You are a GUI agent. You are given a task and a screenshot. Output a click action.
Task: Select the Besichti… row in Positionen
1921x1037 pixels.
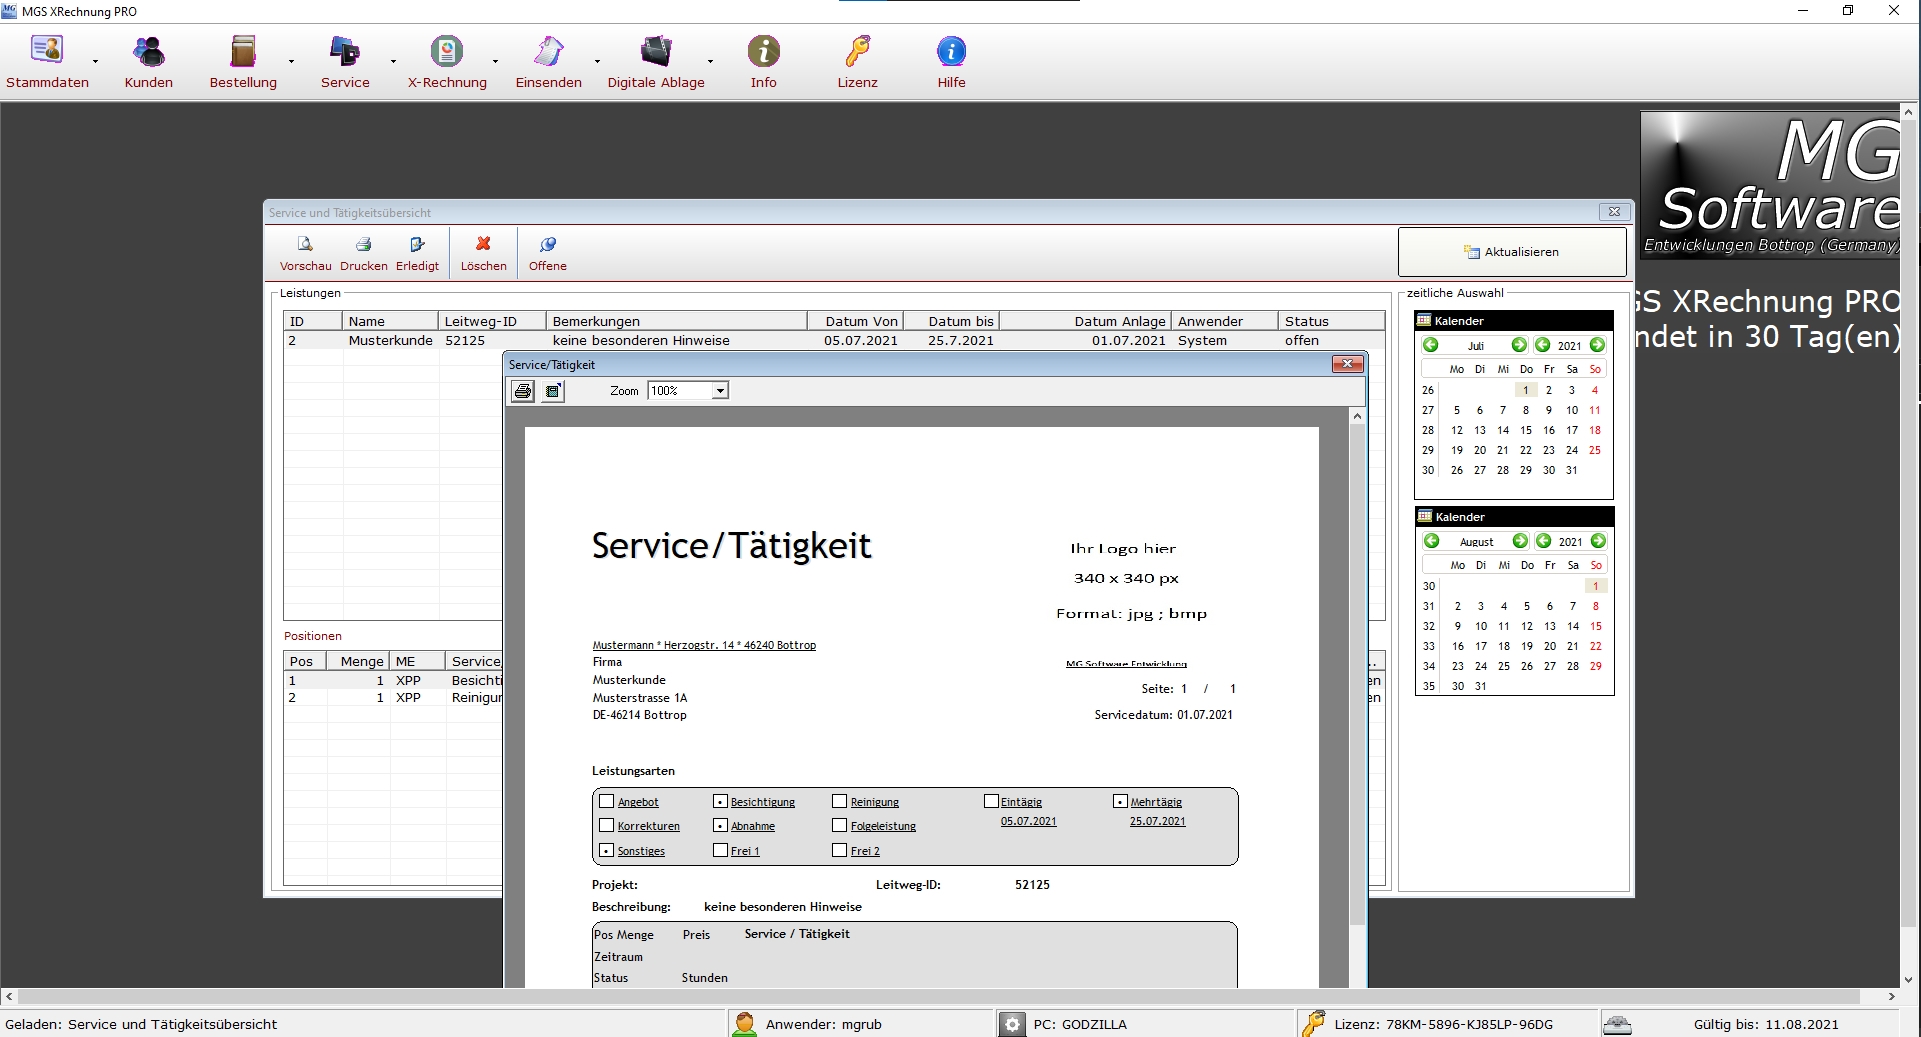click(x=393, y=680)
